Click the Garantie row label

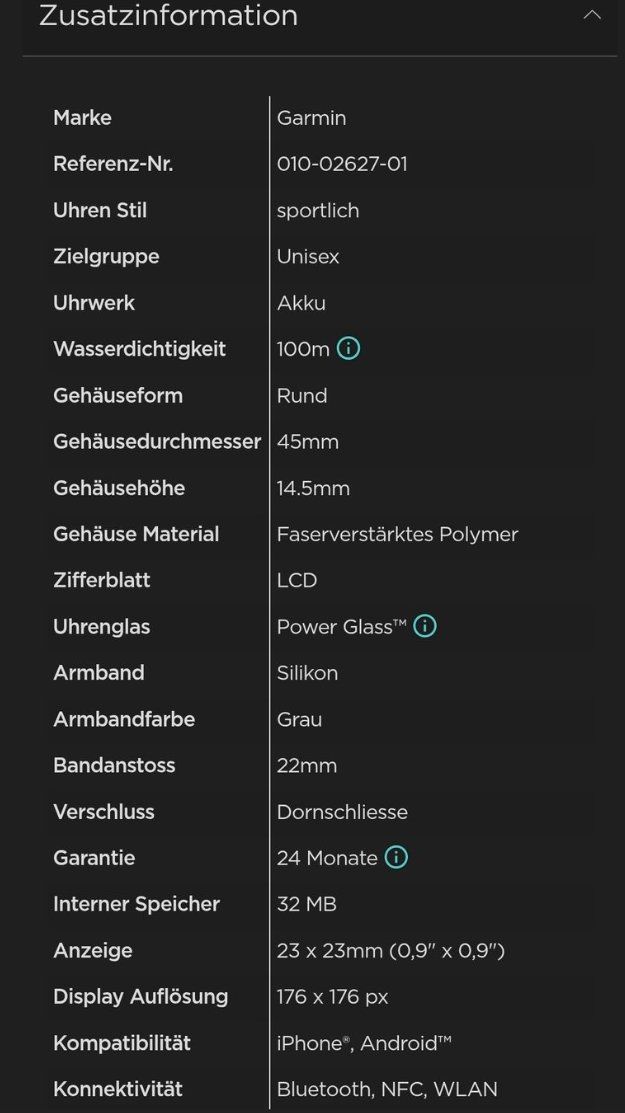point(94,857)
